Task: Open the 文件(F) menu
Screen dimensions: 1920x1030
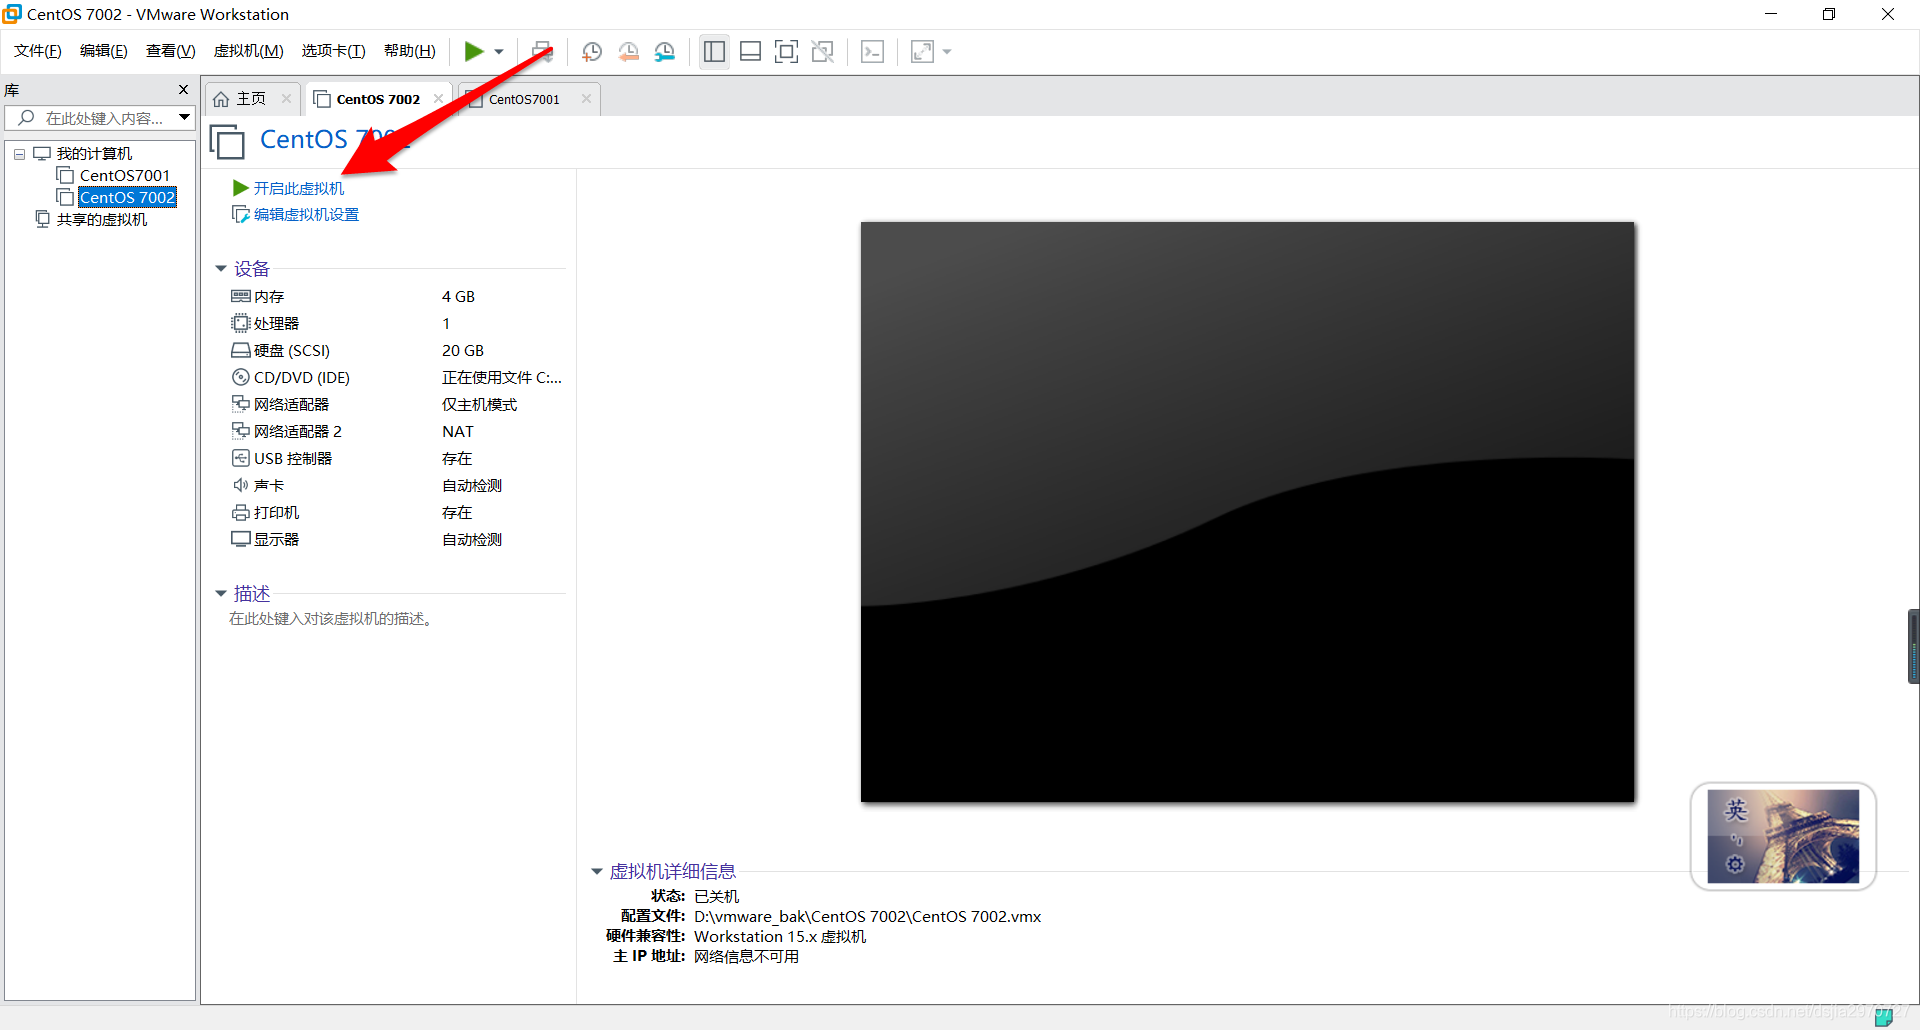Action: pos(38,51)
